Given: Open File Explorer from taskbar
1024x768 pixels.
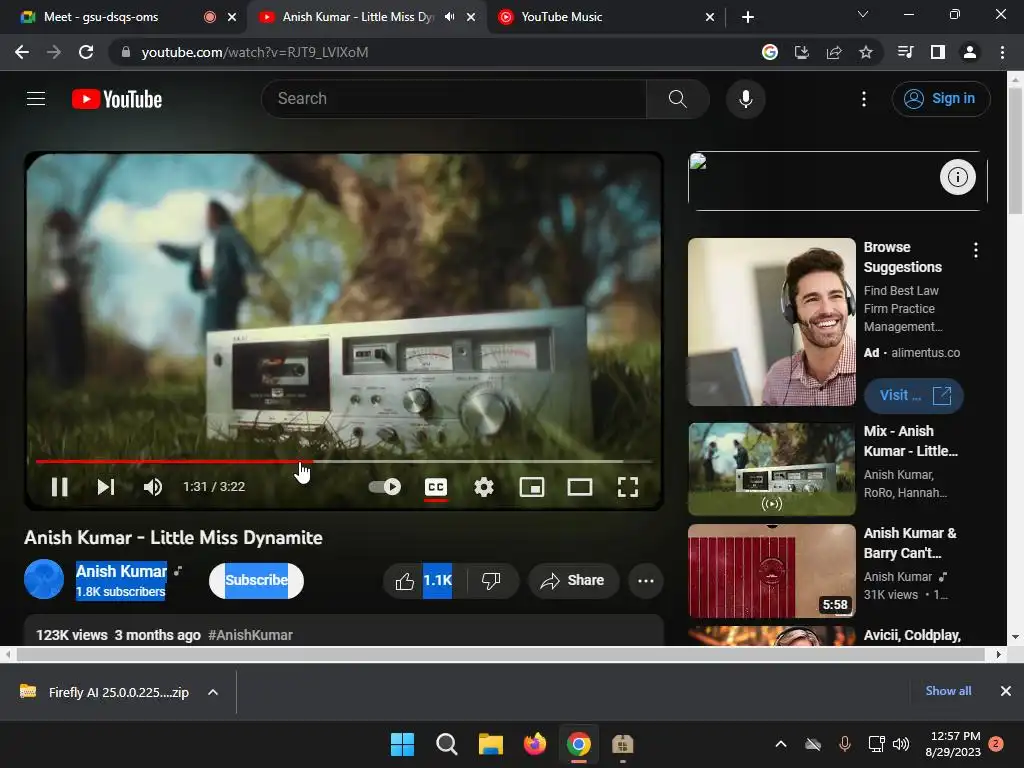Looking at the screenshot, I should coord(490,744).
